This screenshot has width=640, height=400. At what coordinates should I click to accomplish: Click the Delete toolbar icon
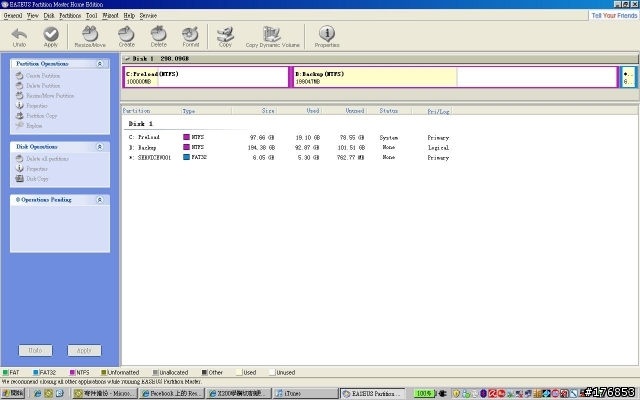158,37
